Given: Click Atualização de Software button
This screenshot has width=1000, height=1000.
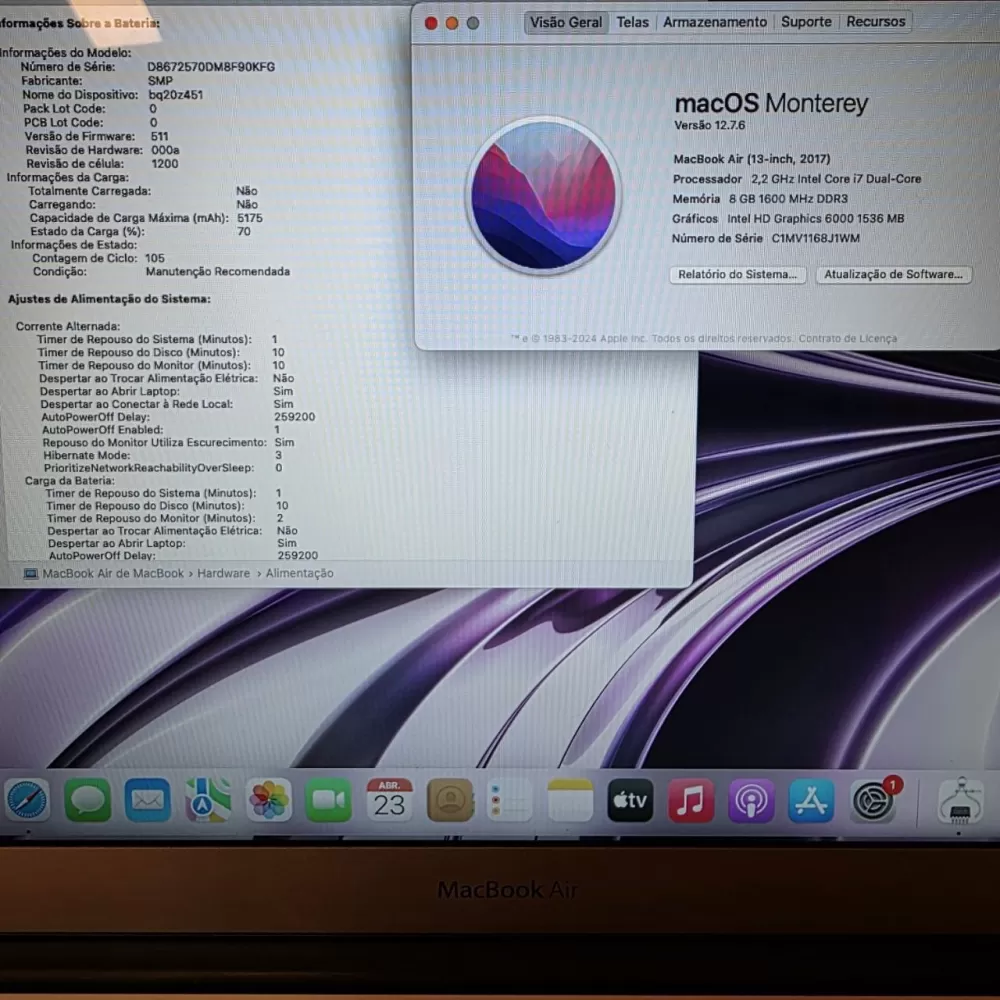Looking at the screenshot, I should [893, 275].
